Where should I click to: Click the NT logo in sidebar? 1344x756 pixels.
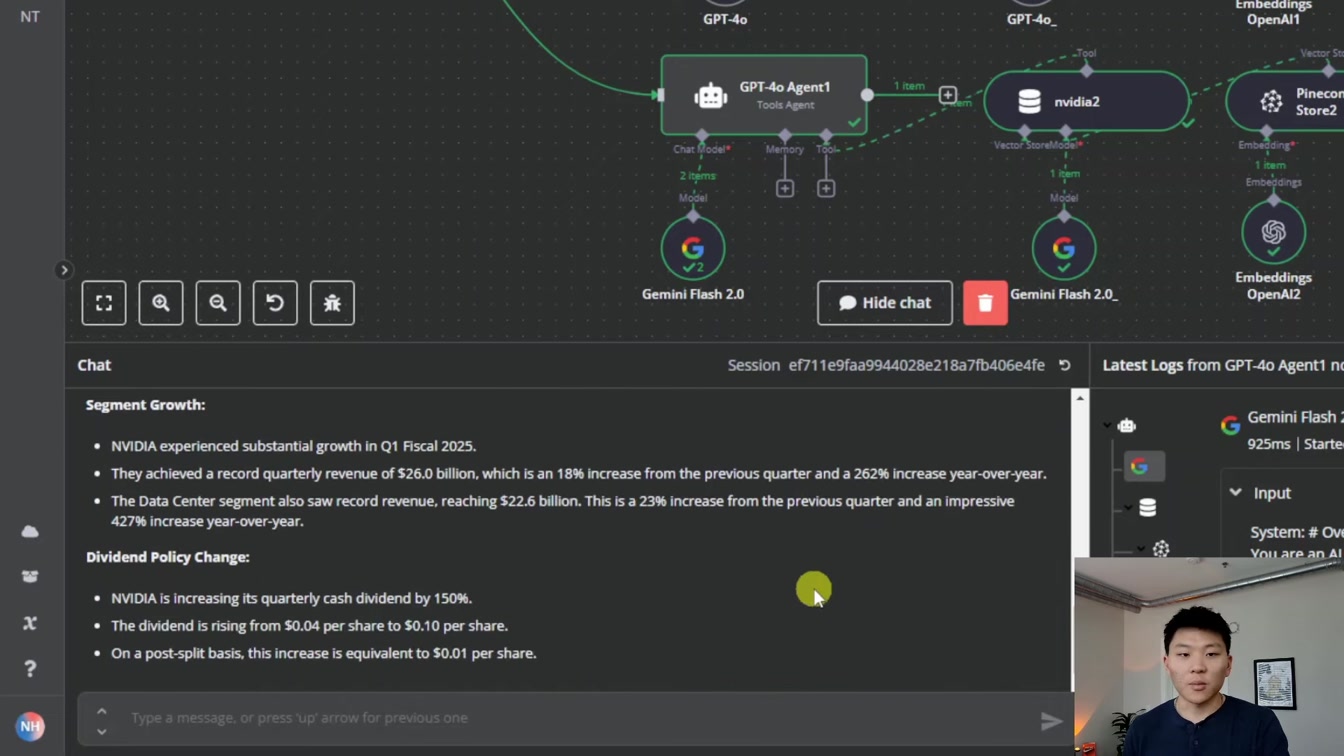tap(30, 16)
